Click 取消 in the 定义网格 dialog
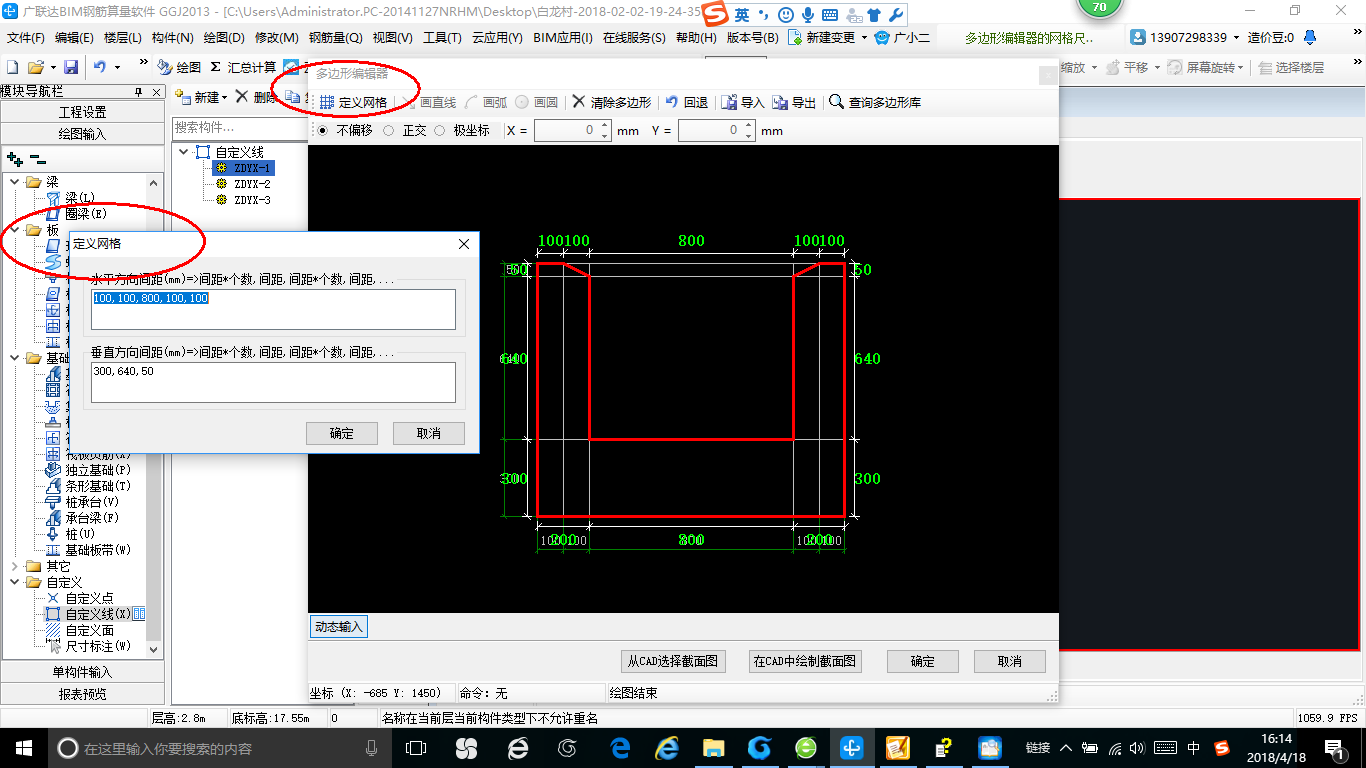 tap(428, 433)
